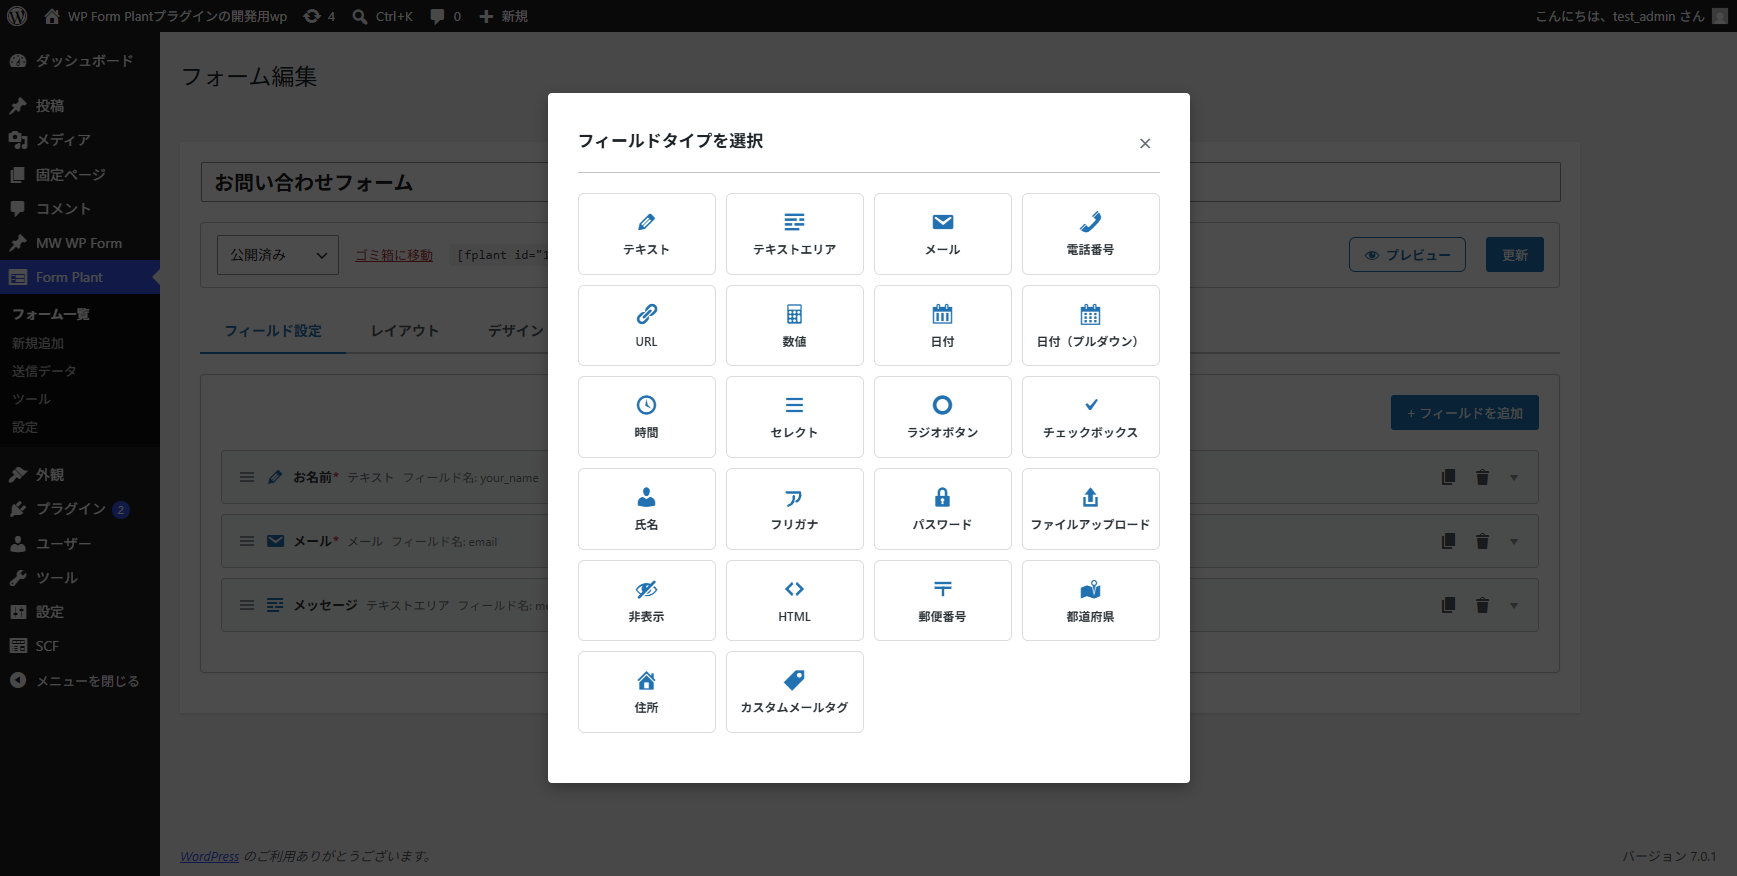Open SCF in the sidebar
This screenshot has width=1737, height=876.
pyautogui.click(x=80, y=646)
